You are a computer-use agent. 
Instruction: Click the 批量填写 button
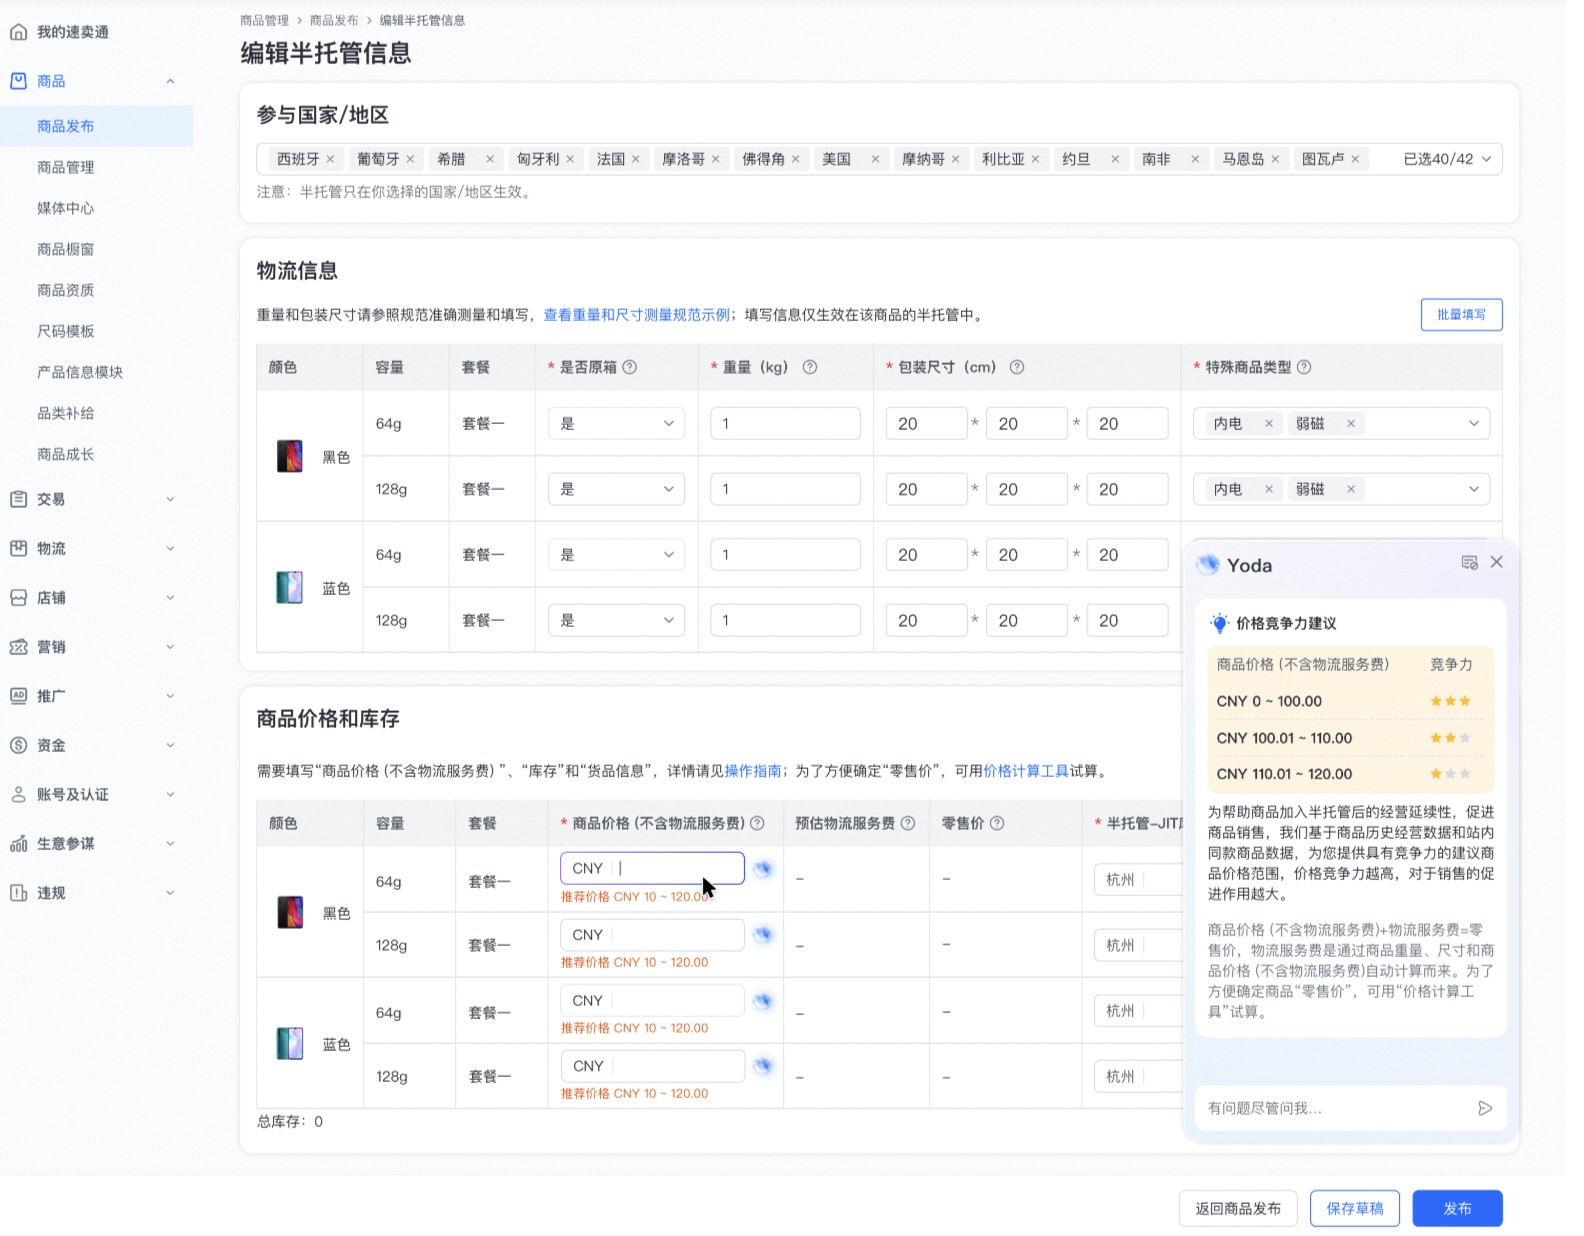(1461, 314)
